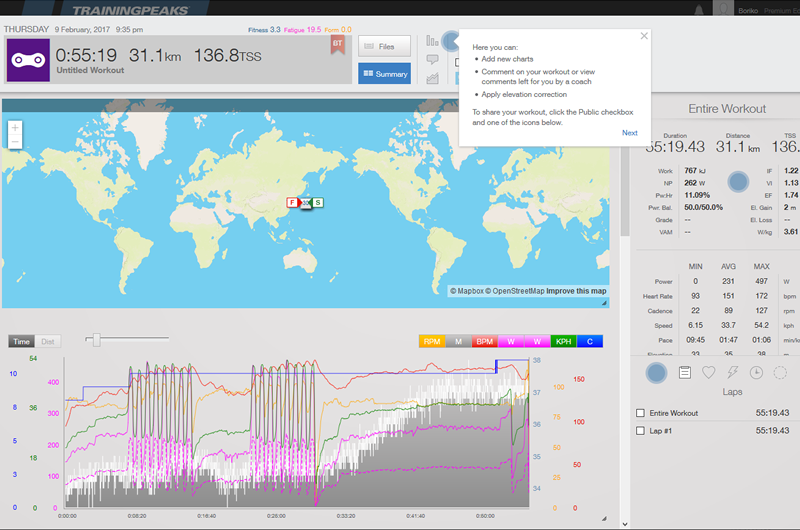This screenshot has width=800, height=530.
Task: Click the 50.0/50.0% power balance value
Action: click(704, 207)
